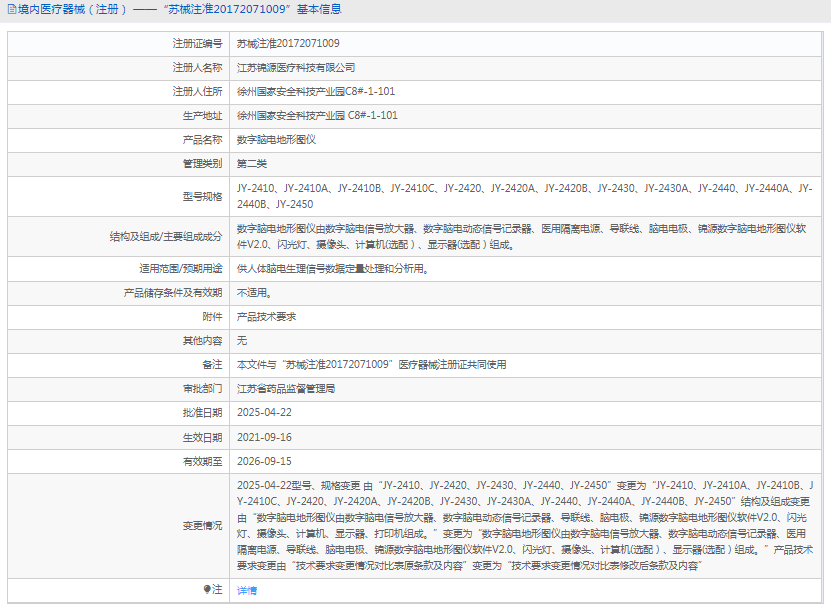The height and width of the screenshot is (606, 831).
Task: Click the text 供人体脑电生理信号数据定量处理和分析用
Action: (333, 269)
